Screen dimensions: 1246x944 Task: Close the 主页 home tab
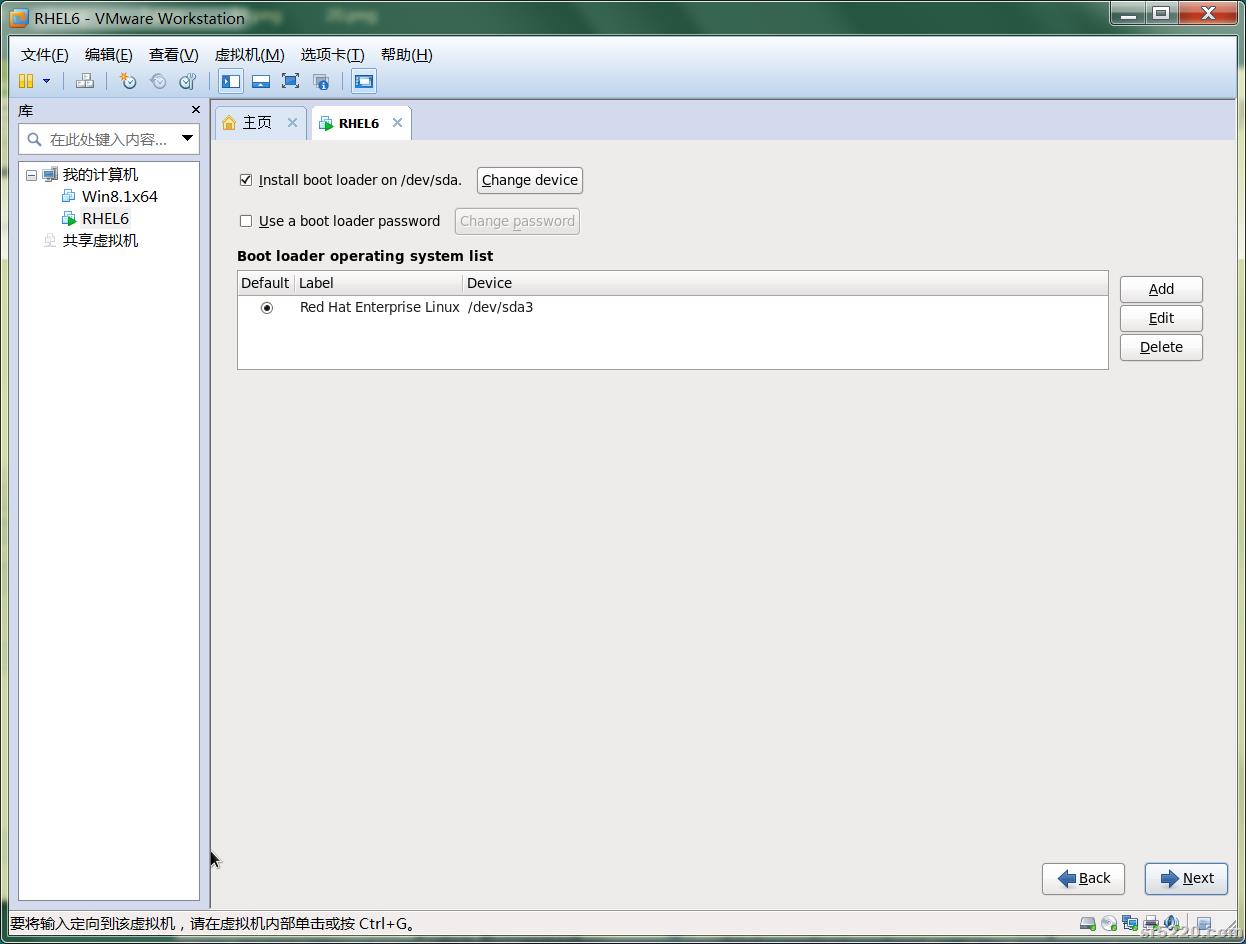(x=292, y=122)
